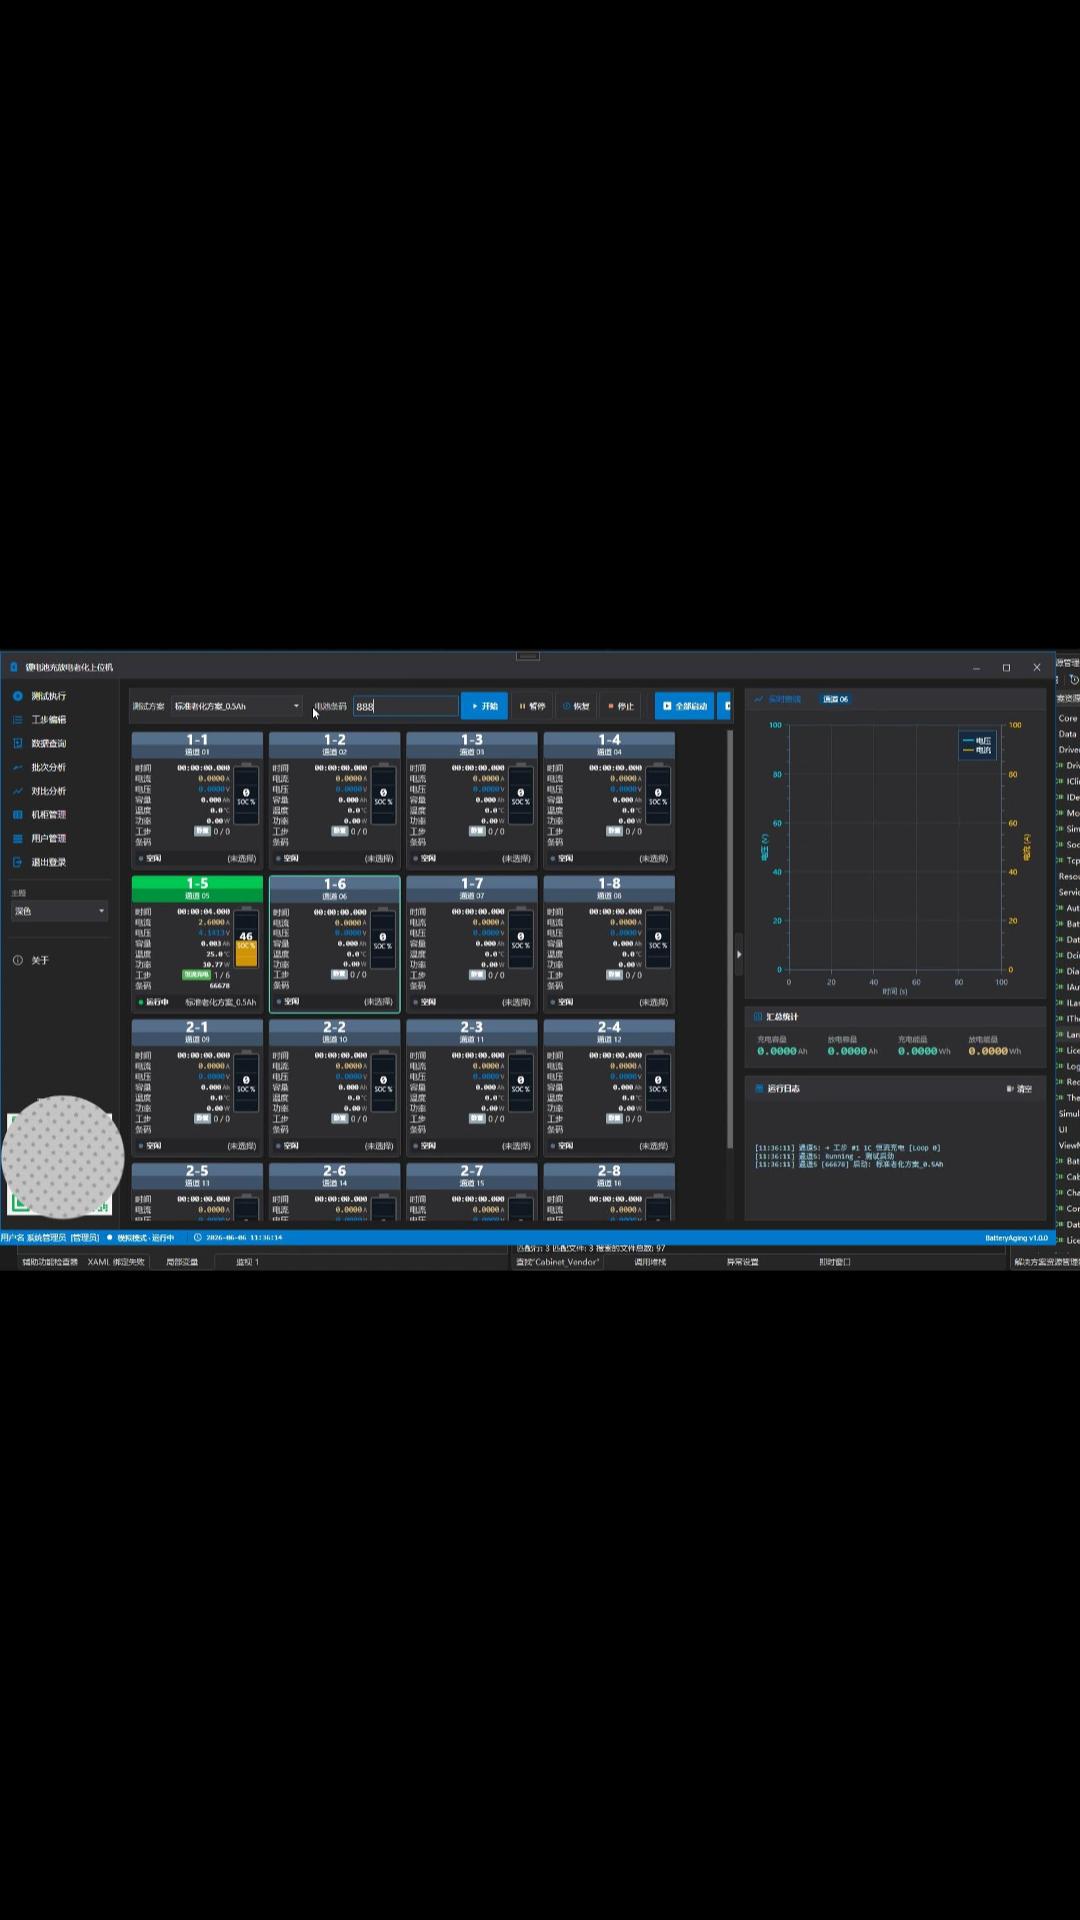Click the 电流 legend entry in the chart
This screenshot has width=1080, height=1920.
(977, 750)
